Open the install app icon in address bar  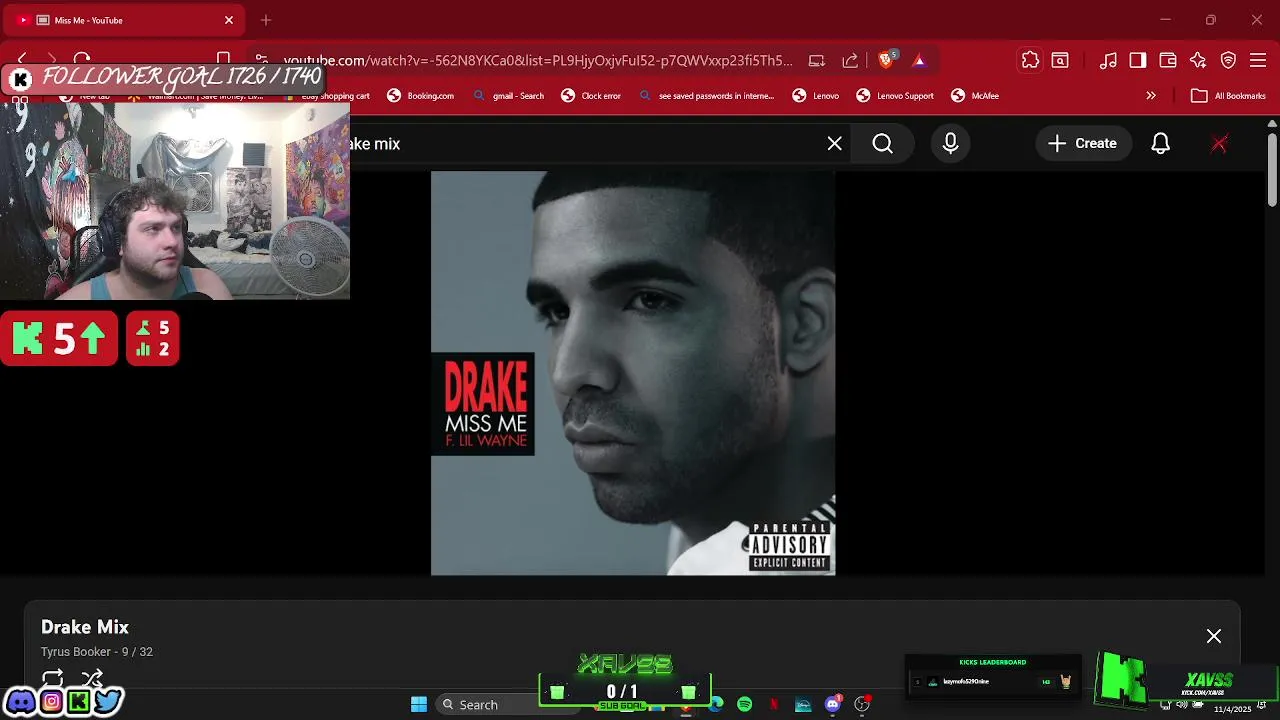coord(817,60)
